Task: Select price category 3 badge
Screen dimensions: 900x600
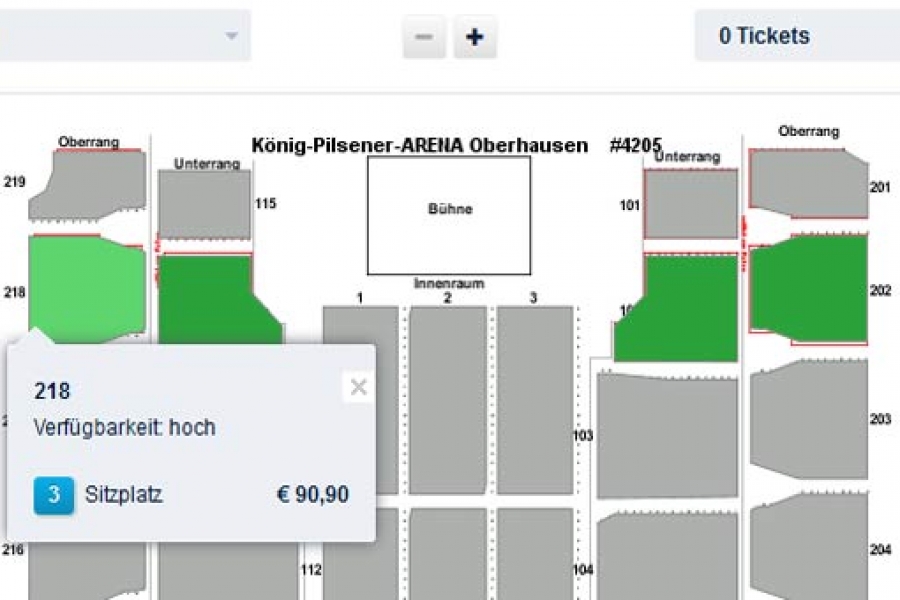Action: [54, 495]
